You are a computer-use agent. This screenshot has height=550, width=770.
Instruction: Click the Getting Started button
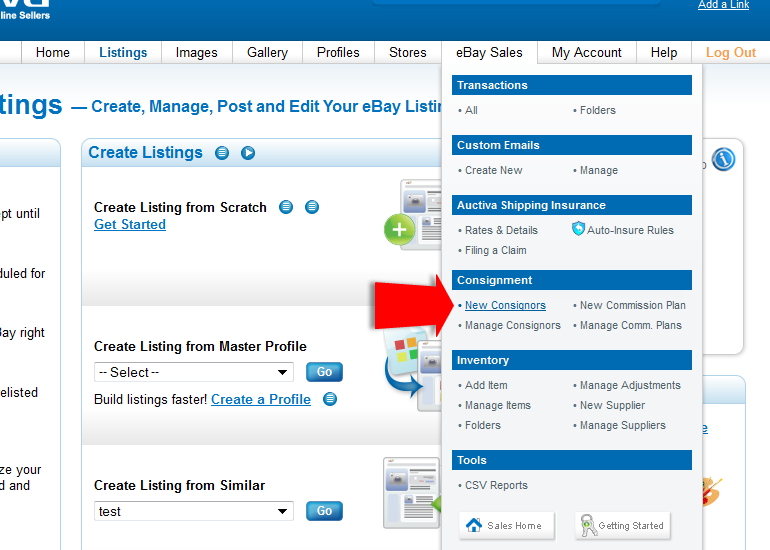pyautogui.click(x=622, y=525)
